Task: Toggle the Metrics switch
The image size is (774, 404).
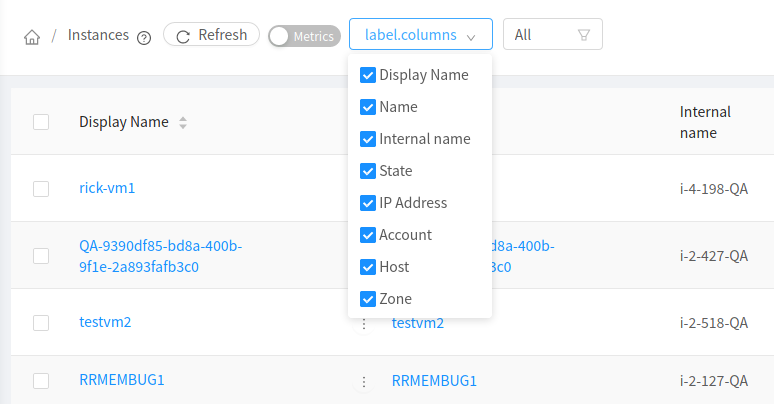Action: (x=305, y=36)
